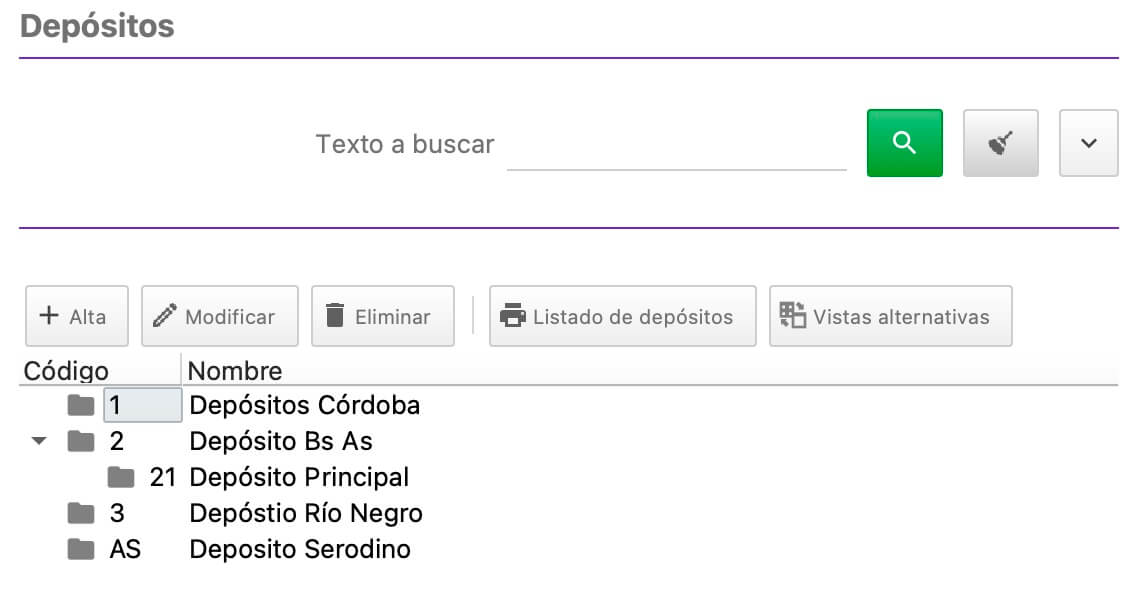Image resolution: width=1142 pixels, height=592 pixels.
Task: Click the green search magnifier button
Action: coord(905,143)
